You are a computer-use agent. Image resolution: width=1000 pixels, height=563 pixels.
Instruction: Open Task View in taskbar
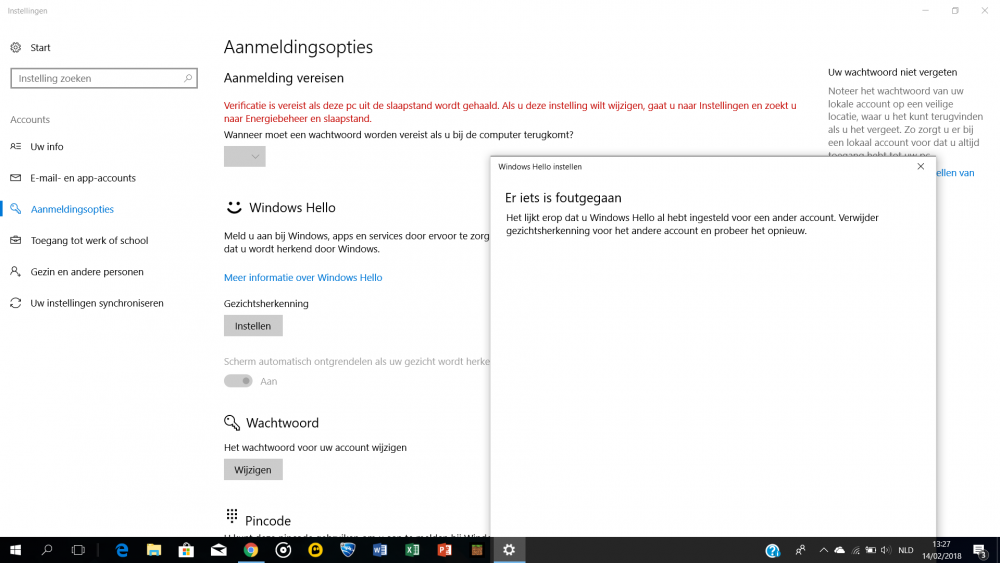pos(78,550)
